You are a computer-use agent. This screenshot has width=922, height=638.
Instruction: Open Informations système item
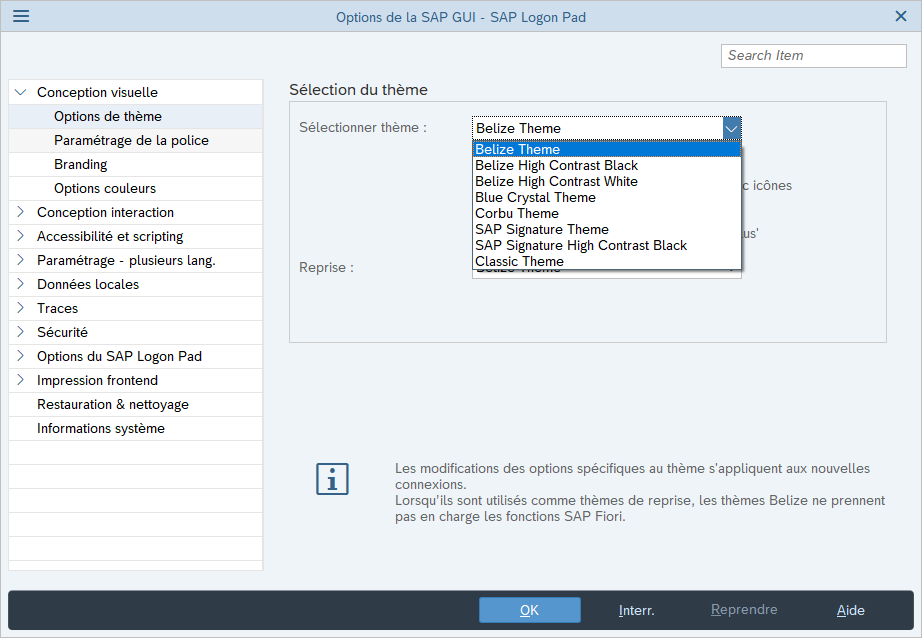(x=136, y=429)
